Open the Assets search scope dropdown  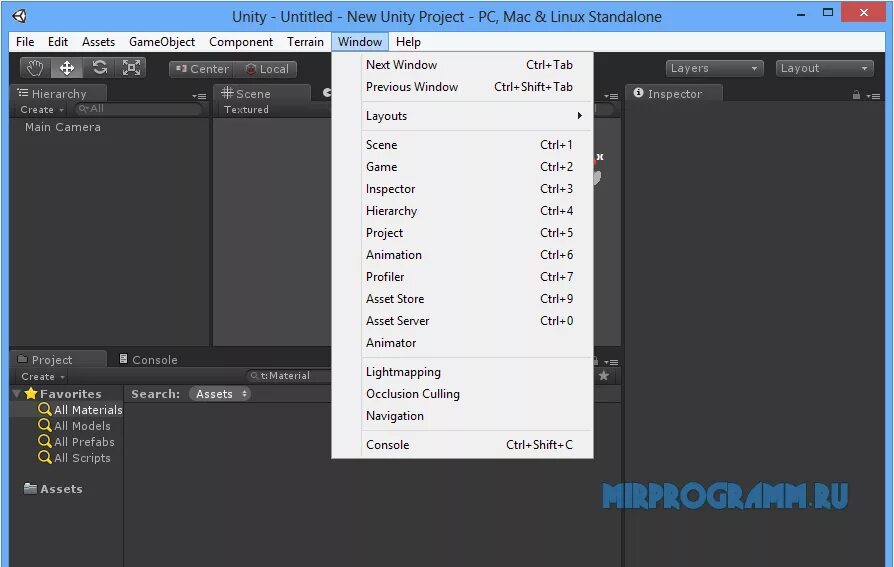221,394
